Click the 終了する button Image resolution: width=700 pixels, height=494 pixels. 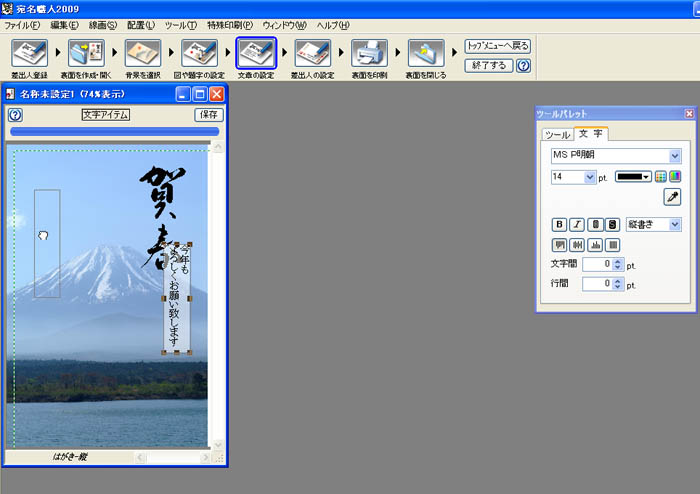490,65
